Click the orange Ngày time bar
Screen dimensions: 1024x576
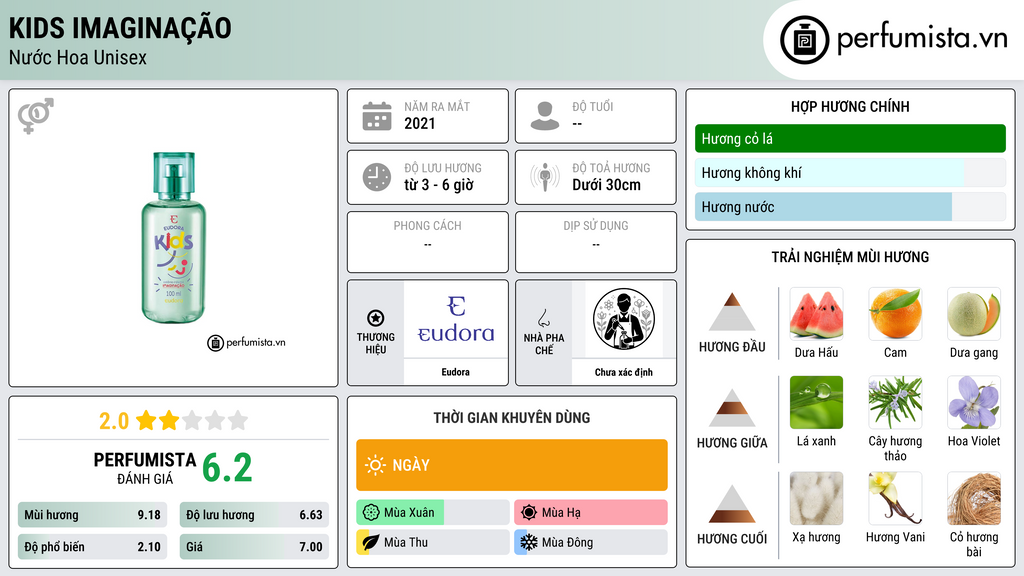512,465
